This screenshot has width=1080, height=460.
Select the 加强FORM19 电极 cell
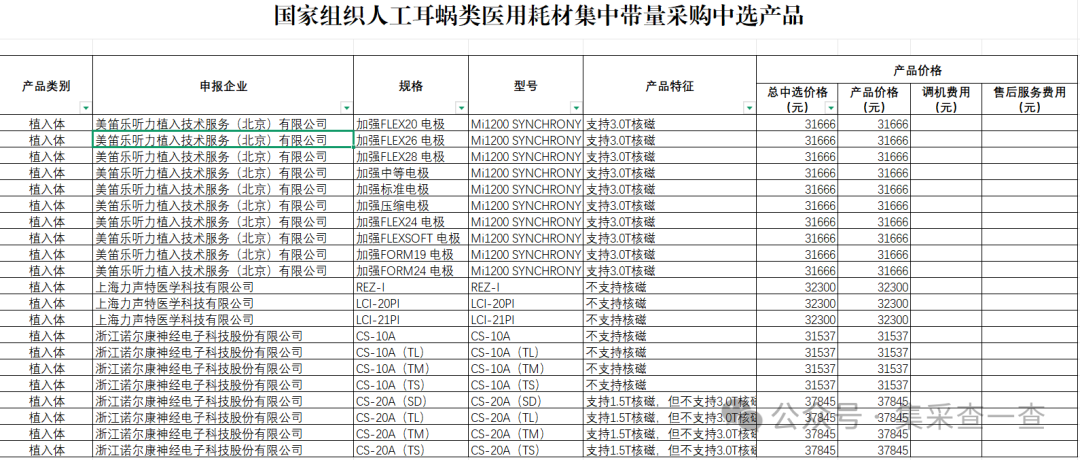[411, 254]
